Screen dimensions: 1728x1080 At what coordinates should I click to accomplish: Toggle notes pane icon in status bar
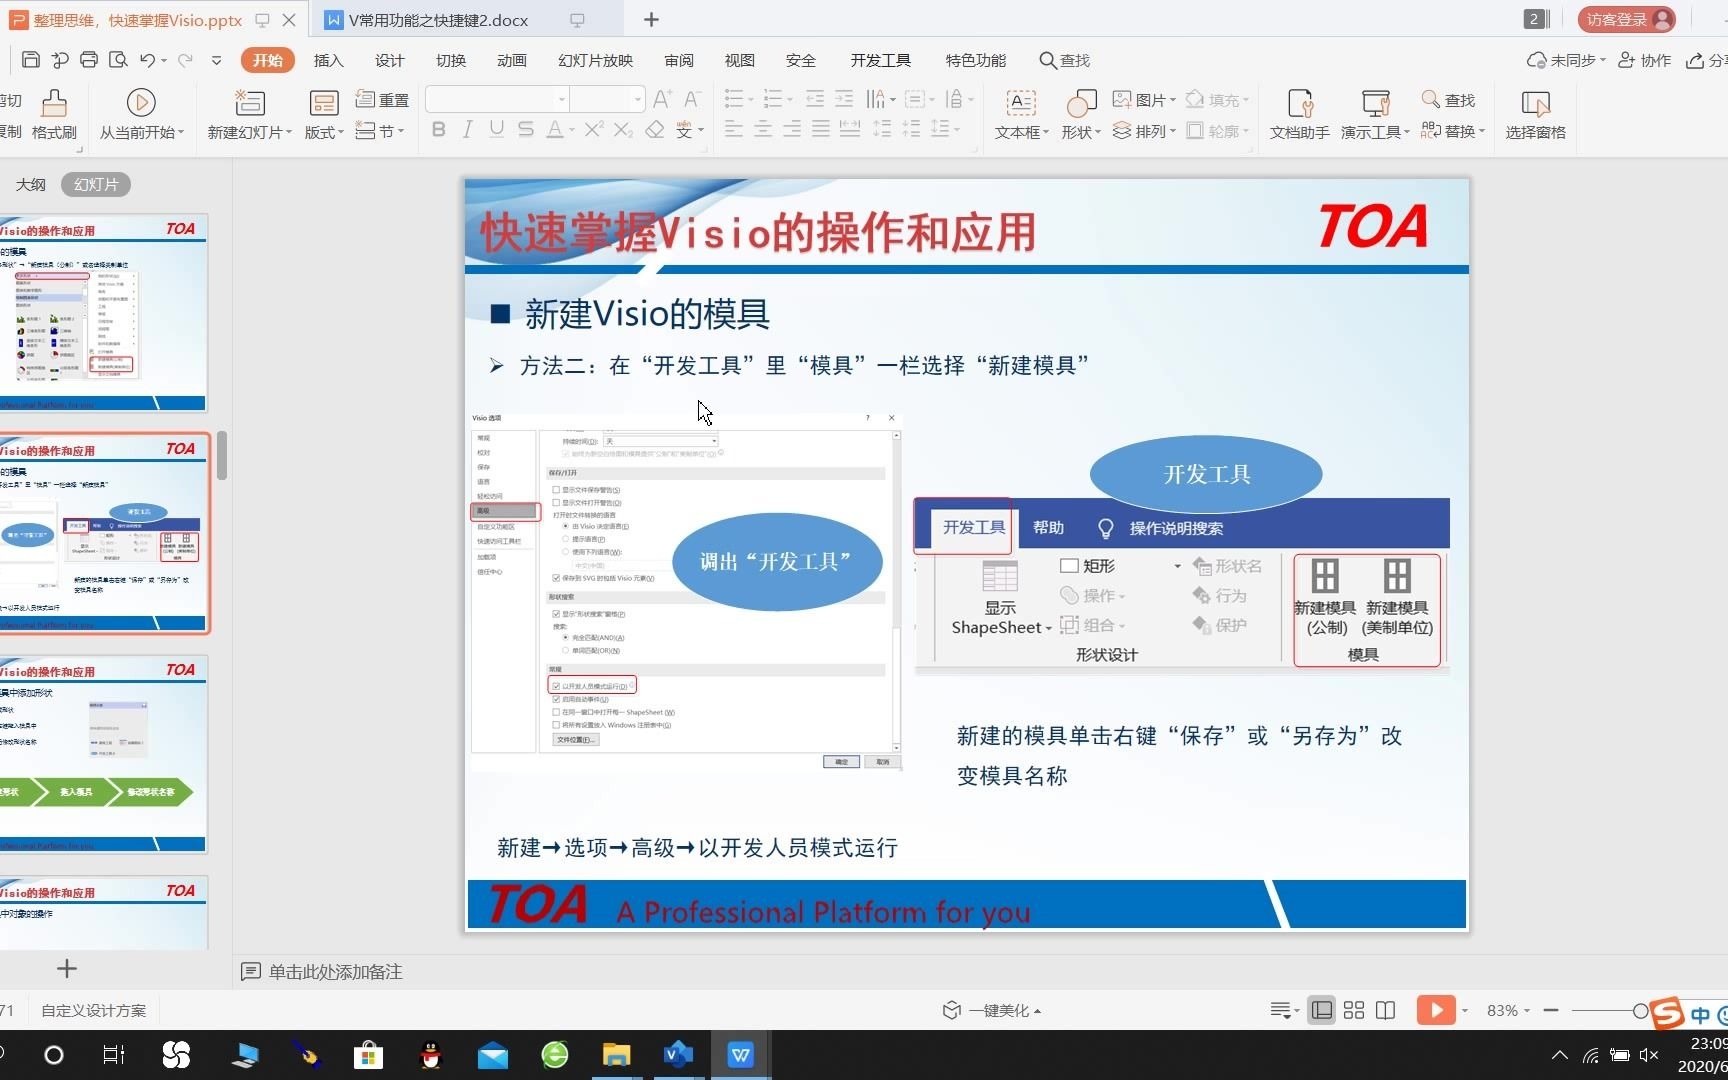1283,1010
